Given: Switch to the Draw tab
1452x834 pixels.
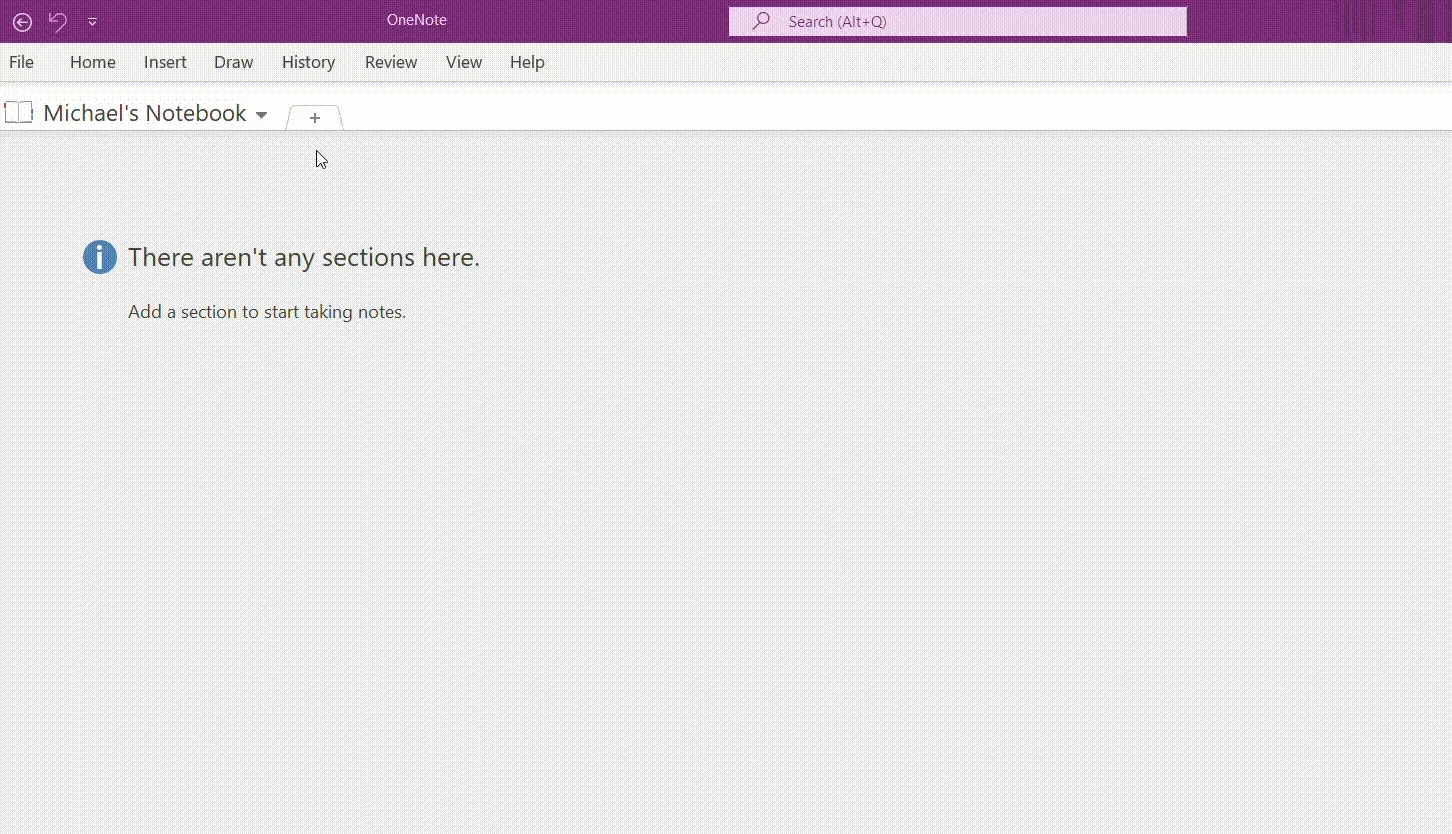Looking at the screenshot, I should (x=233, y=62).
